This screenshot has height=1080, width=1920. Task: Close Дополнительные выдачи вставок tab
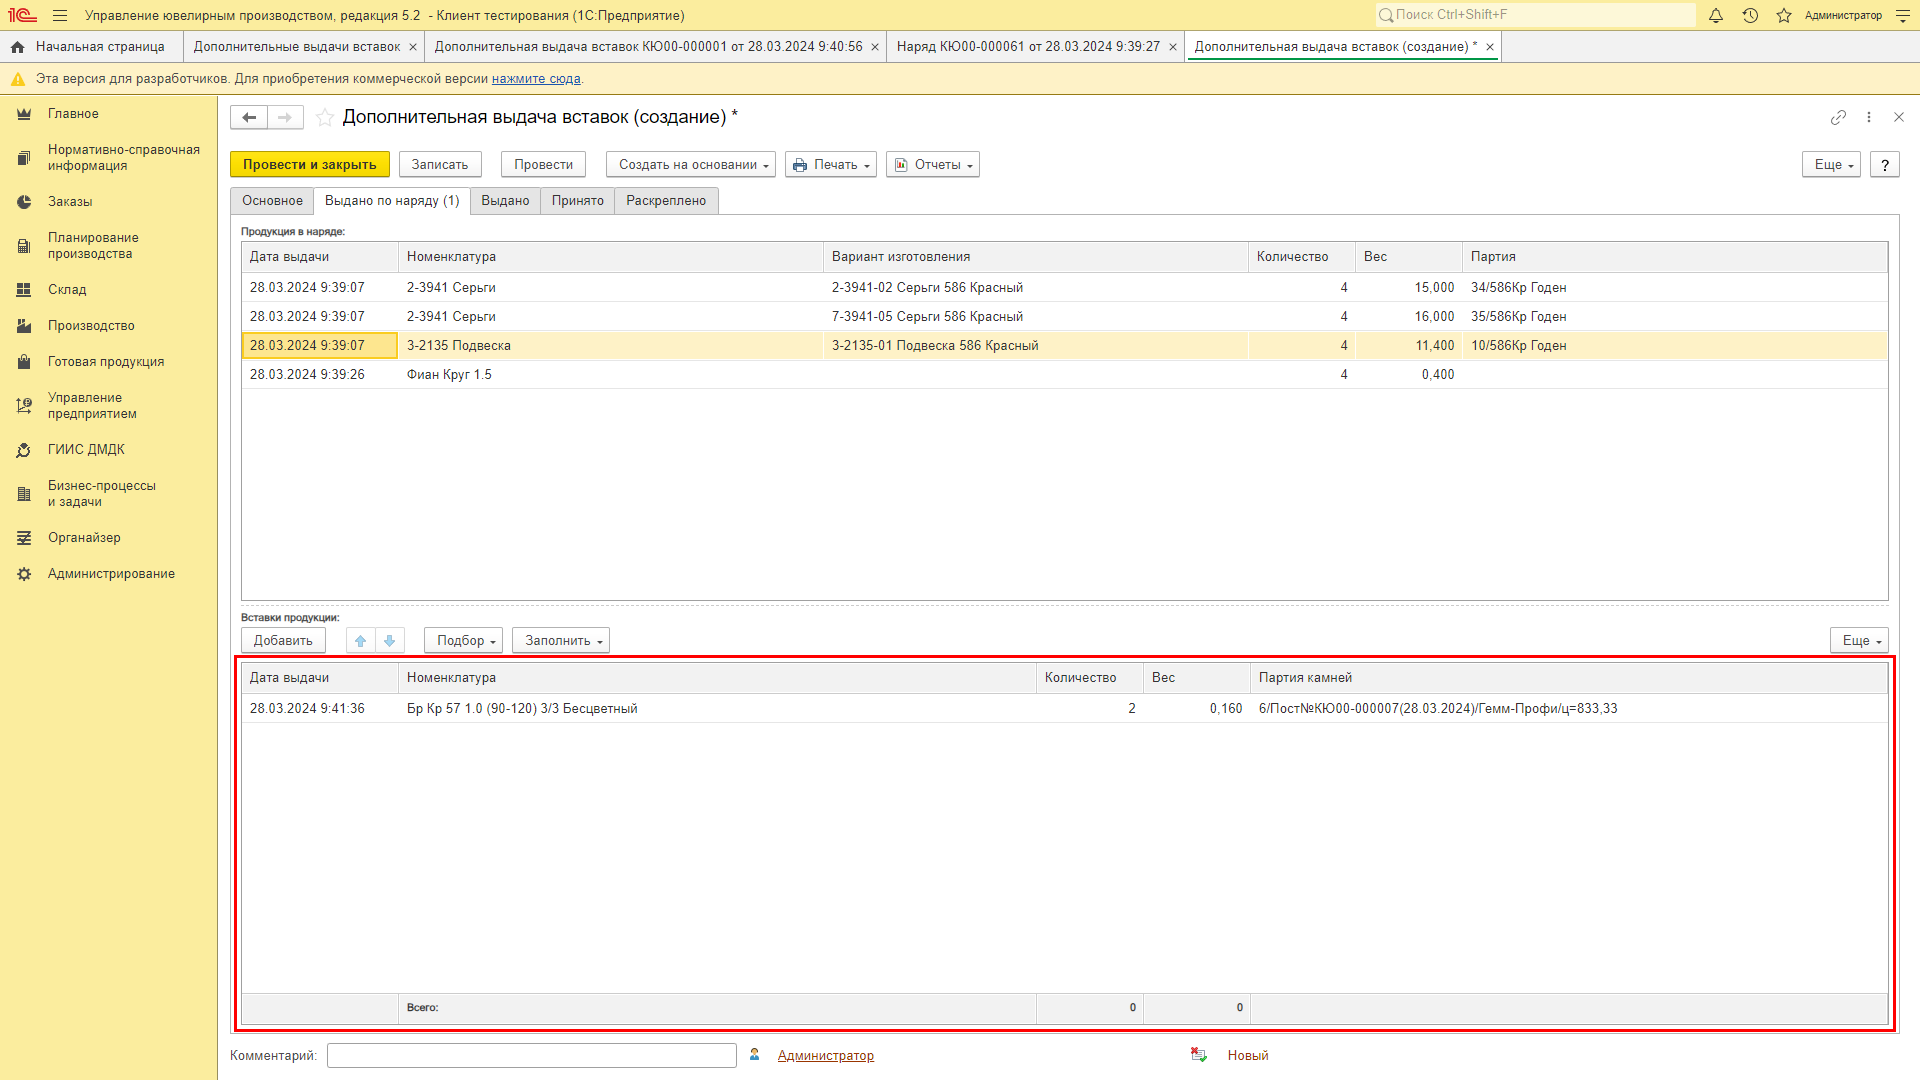pos(412,47)
